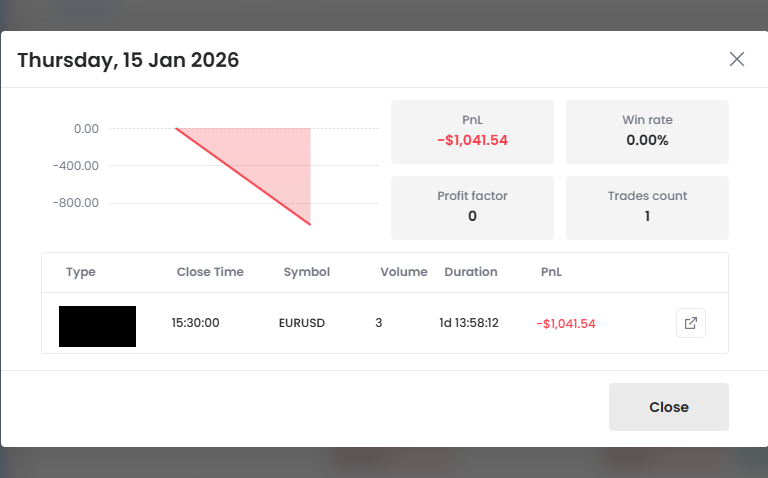Image resolution: width=768 pixels, height=478 pixels.
Task: Click the PnL table column header
Action: point(551,272)
